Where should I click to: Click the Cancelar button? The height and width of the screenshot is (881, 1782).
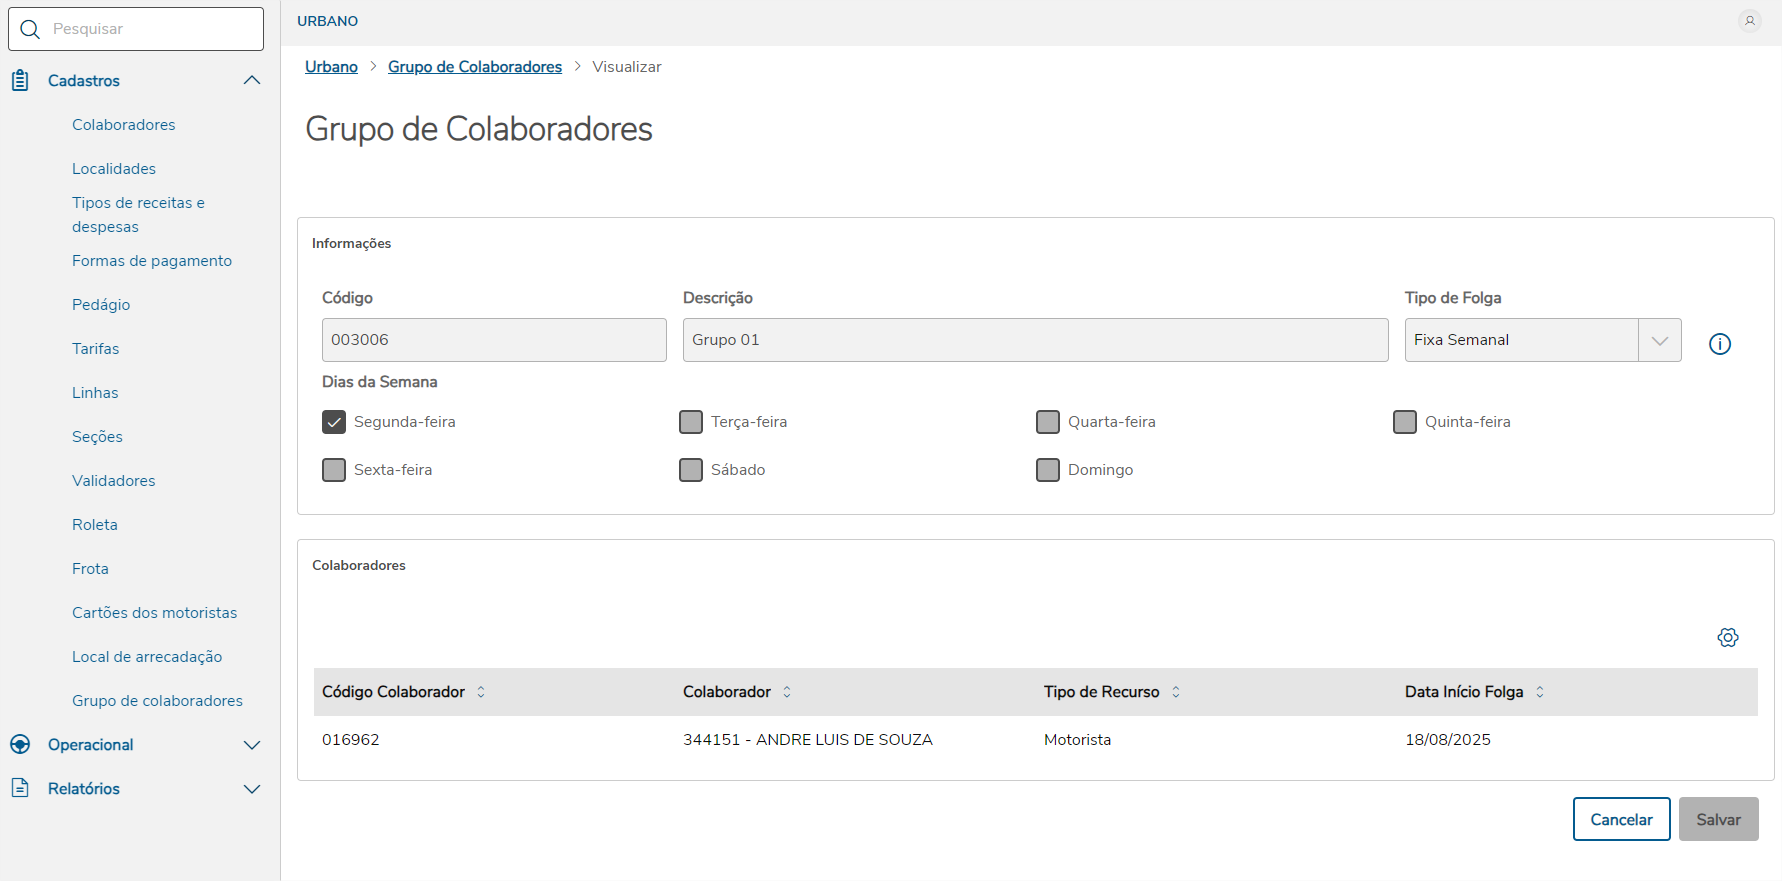coord(1621,819)
